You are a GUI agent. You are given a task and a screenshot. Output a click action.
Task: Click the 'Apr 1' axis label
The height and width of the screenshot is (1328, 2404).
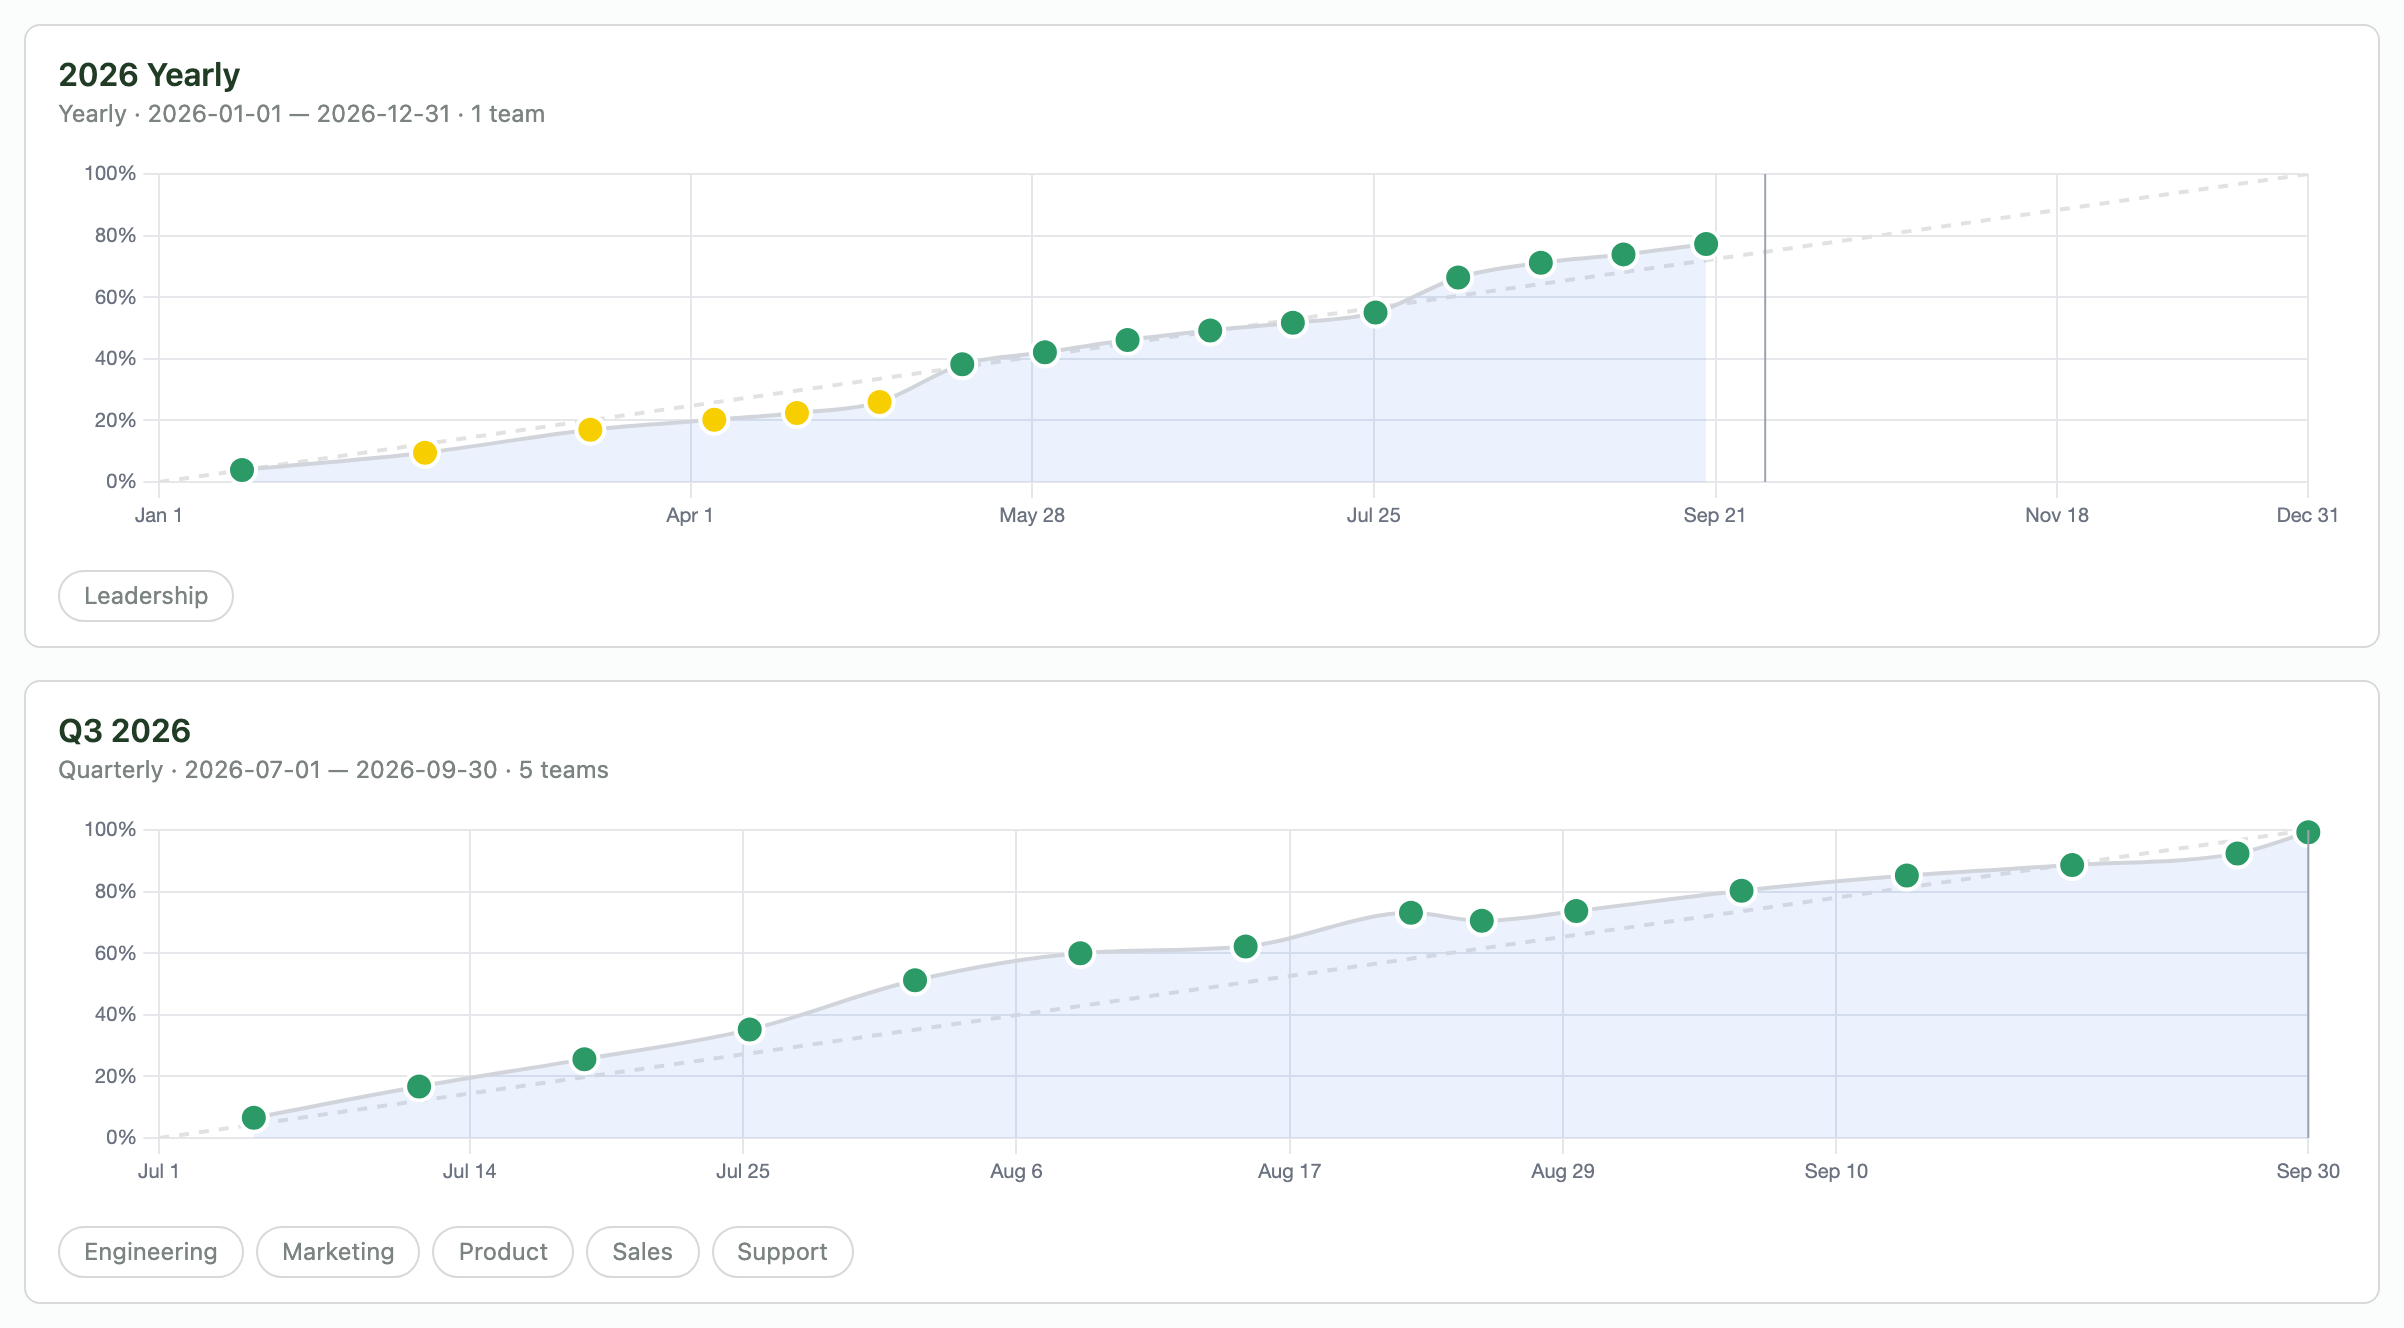pos(690,515)
